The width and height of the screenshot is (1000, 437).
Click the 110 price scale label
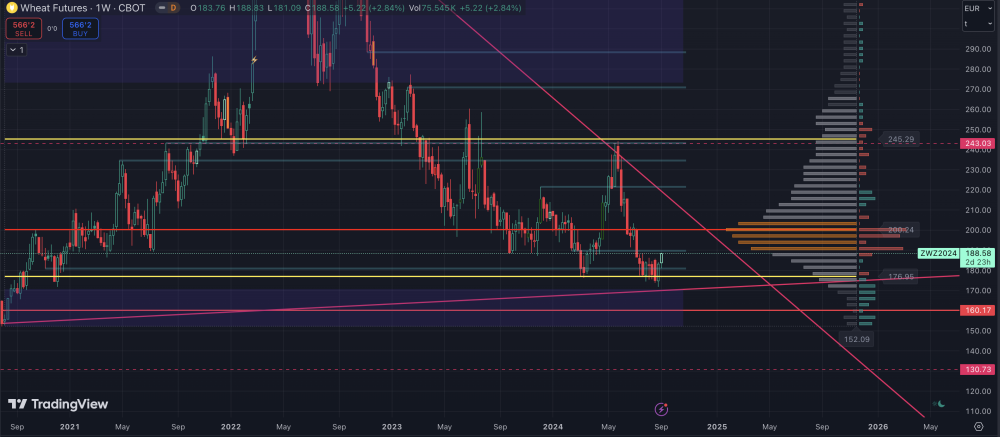976,411
